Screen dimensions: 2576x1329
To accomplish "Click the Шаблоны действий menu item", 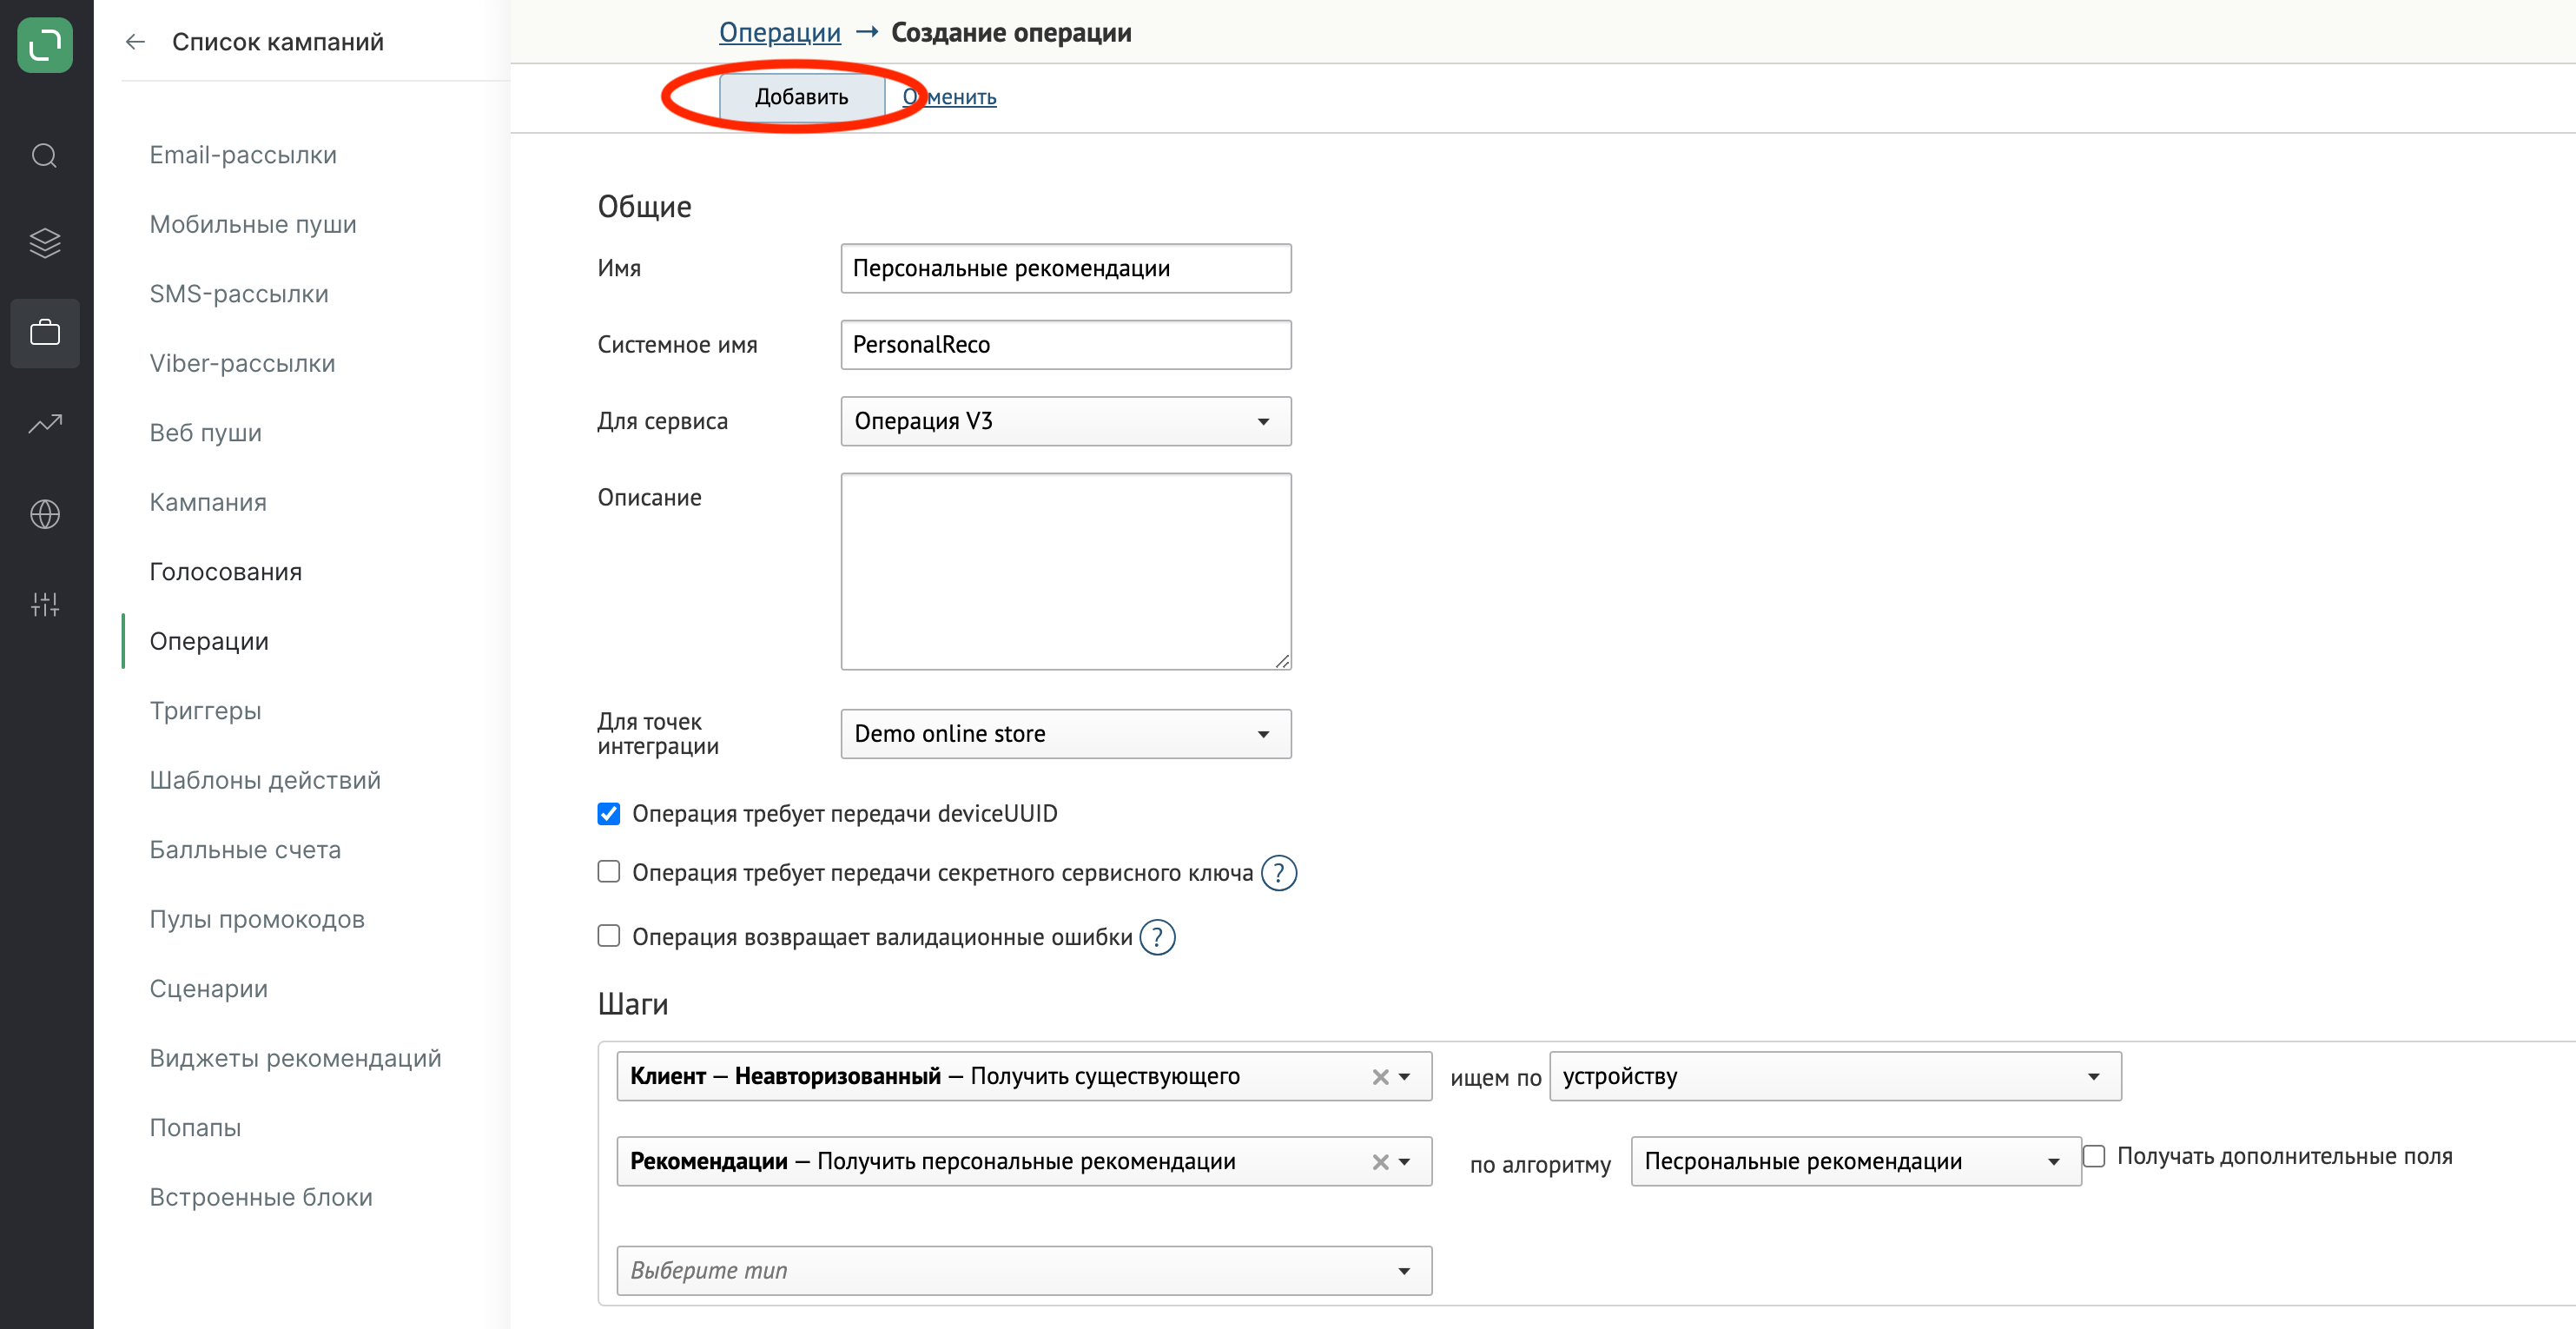I will click(264, 780).
